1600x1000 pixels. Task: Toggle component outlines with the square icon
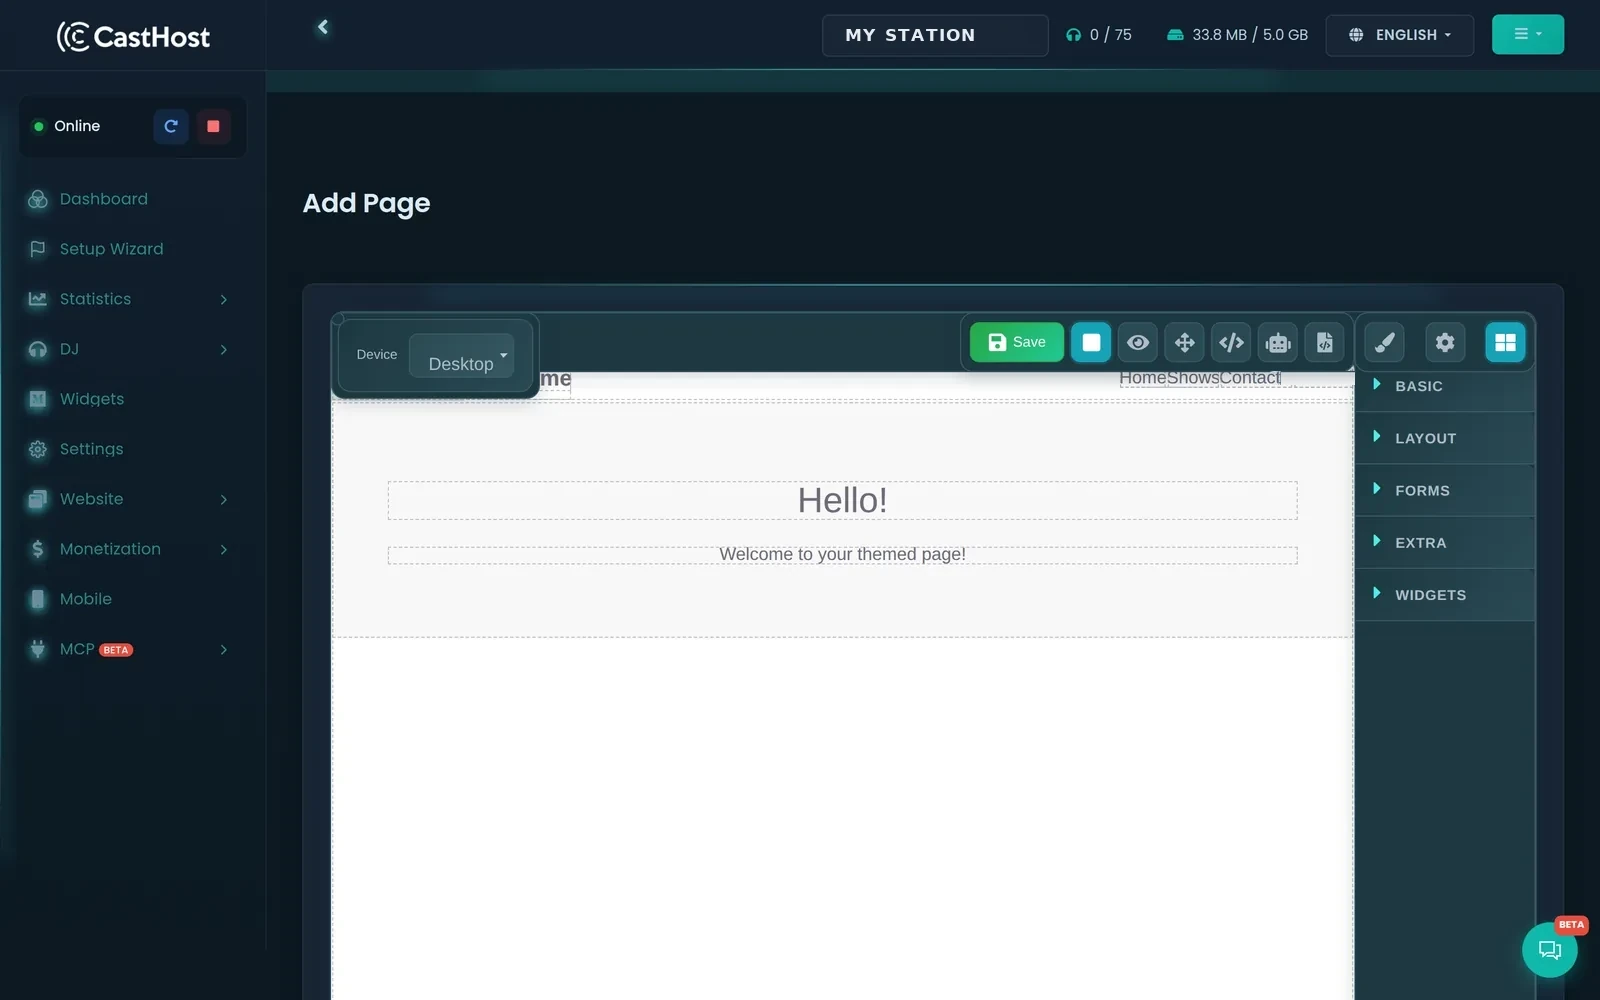pos(1091,342)
